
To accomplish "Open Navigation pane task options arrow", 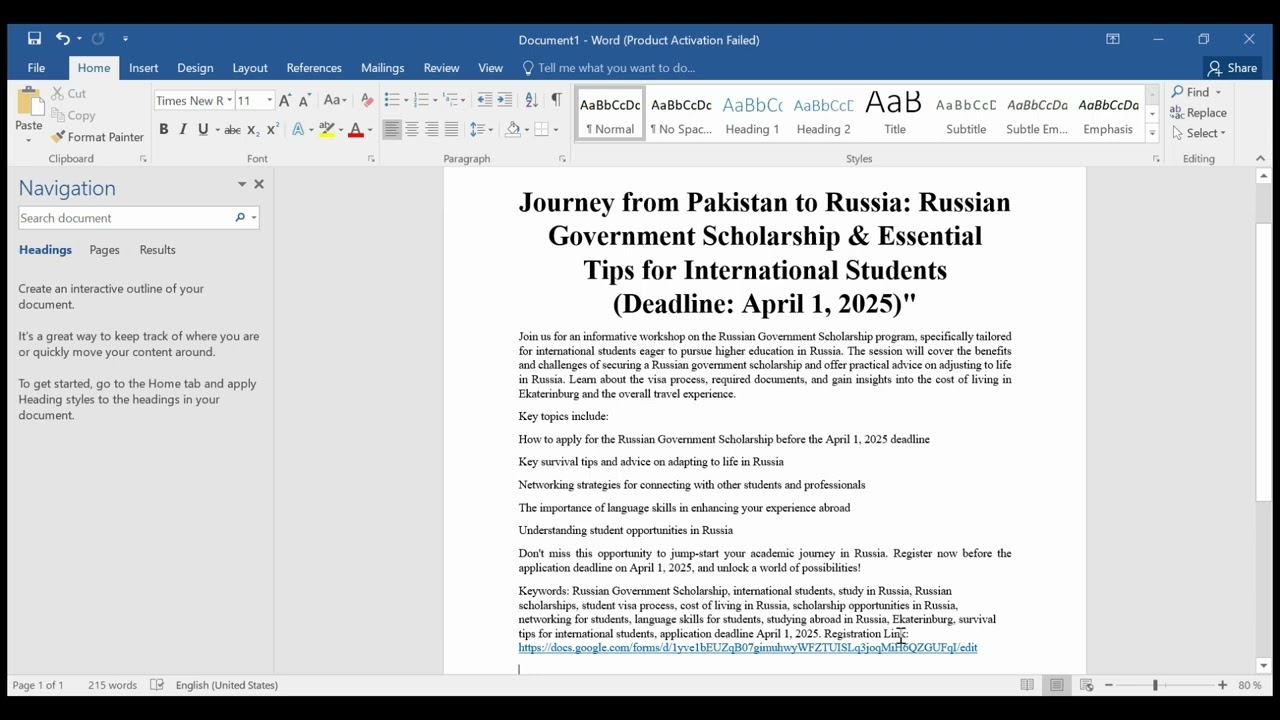I will [242, 184].
